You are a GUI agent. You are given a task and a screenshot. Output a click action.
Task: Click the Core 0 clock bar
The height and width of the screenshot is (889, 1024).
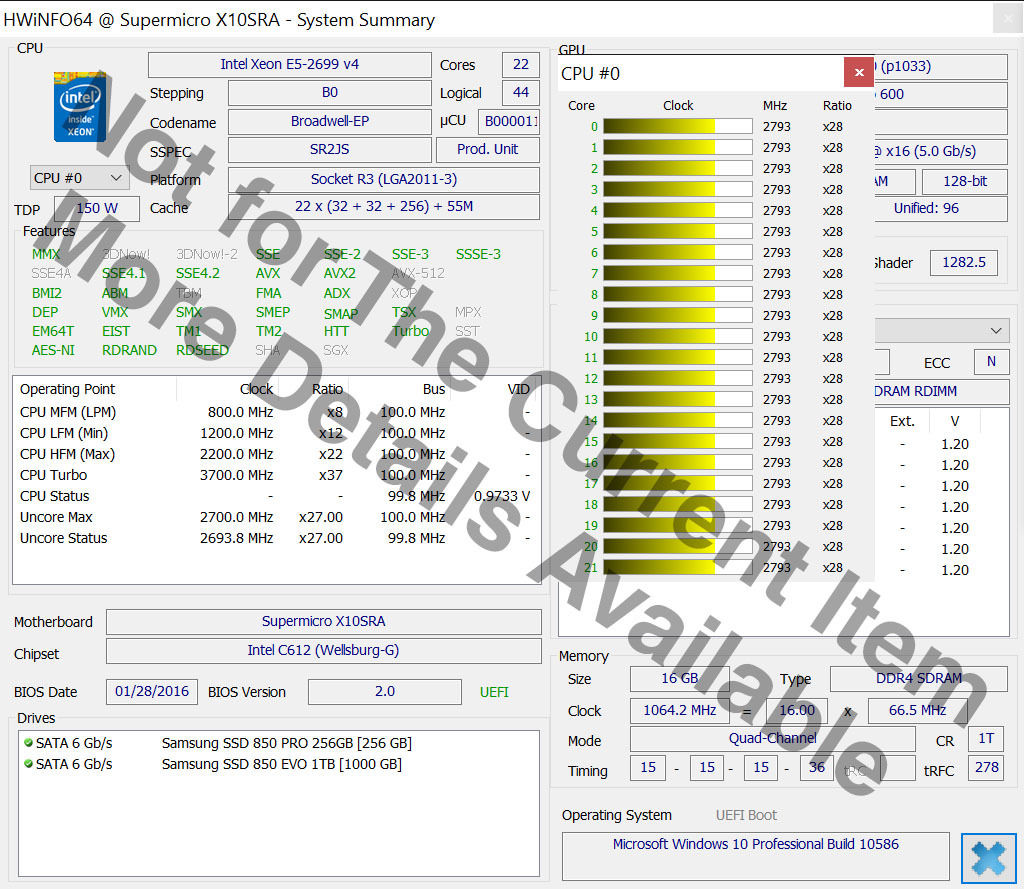tap(678, 126)
